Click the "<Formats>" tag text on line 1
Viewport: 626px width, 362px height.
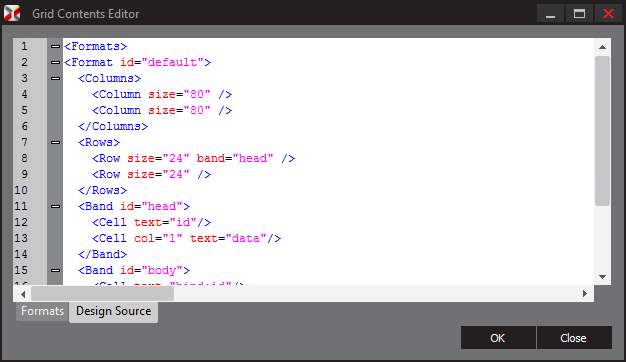[x=95, y=46]
